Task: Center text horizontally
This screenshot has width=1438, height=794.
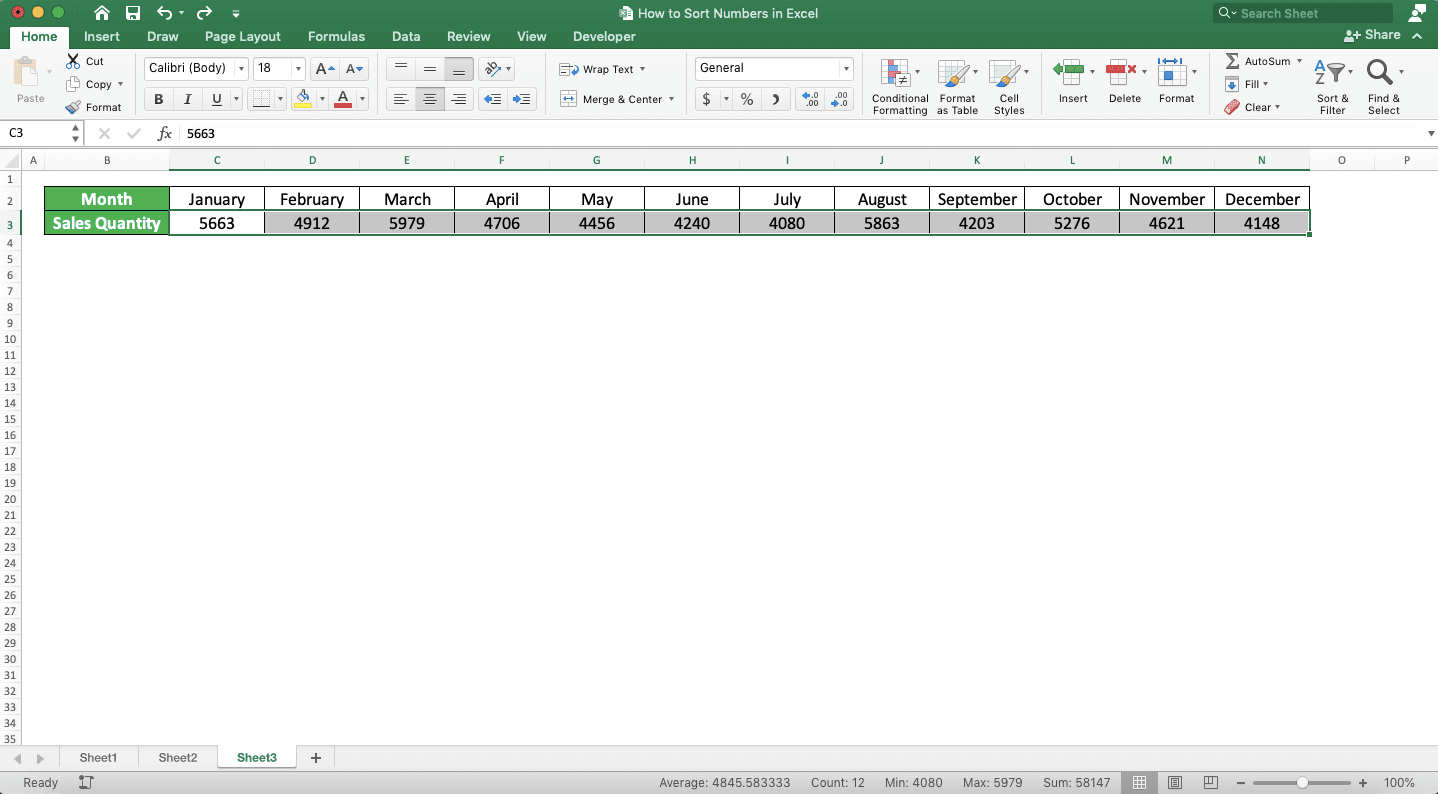Action: pyautogui.click(x=430, y=99)
